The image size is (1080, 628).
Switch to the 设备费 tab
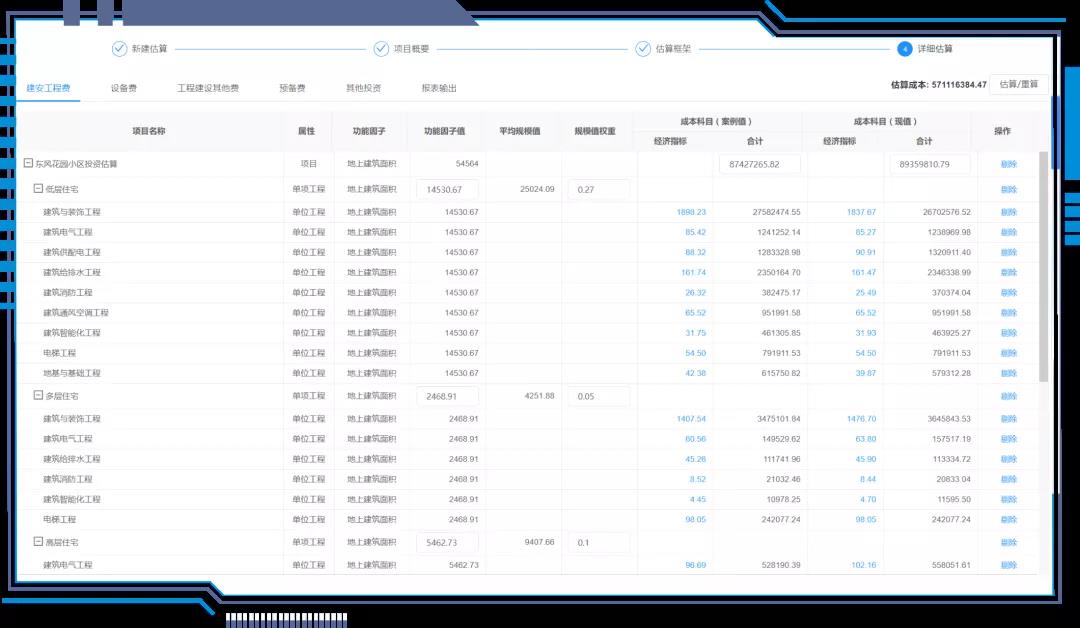point(124,88)
